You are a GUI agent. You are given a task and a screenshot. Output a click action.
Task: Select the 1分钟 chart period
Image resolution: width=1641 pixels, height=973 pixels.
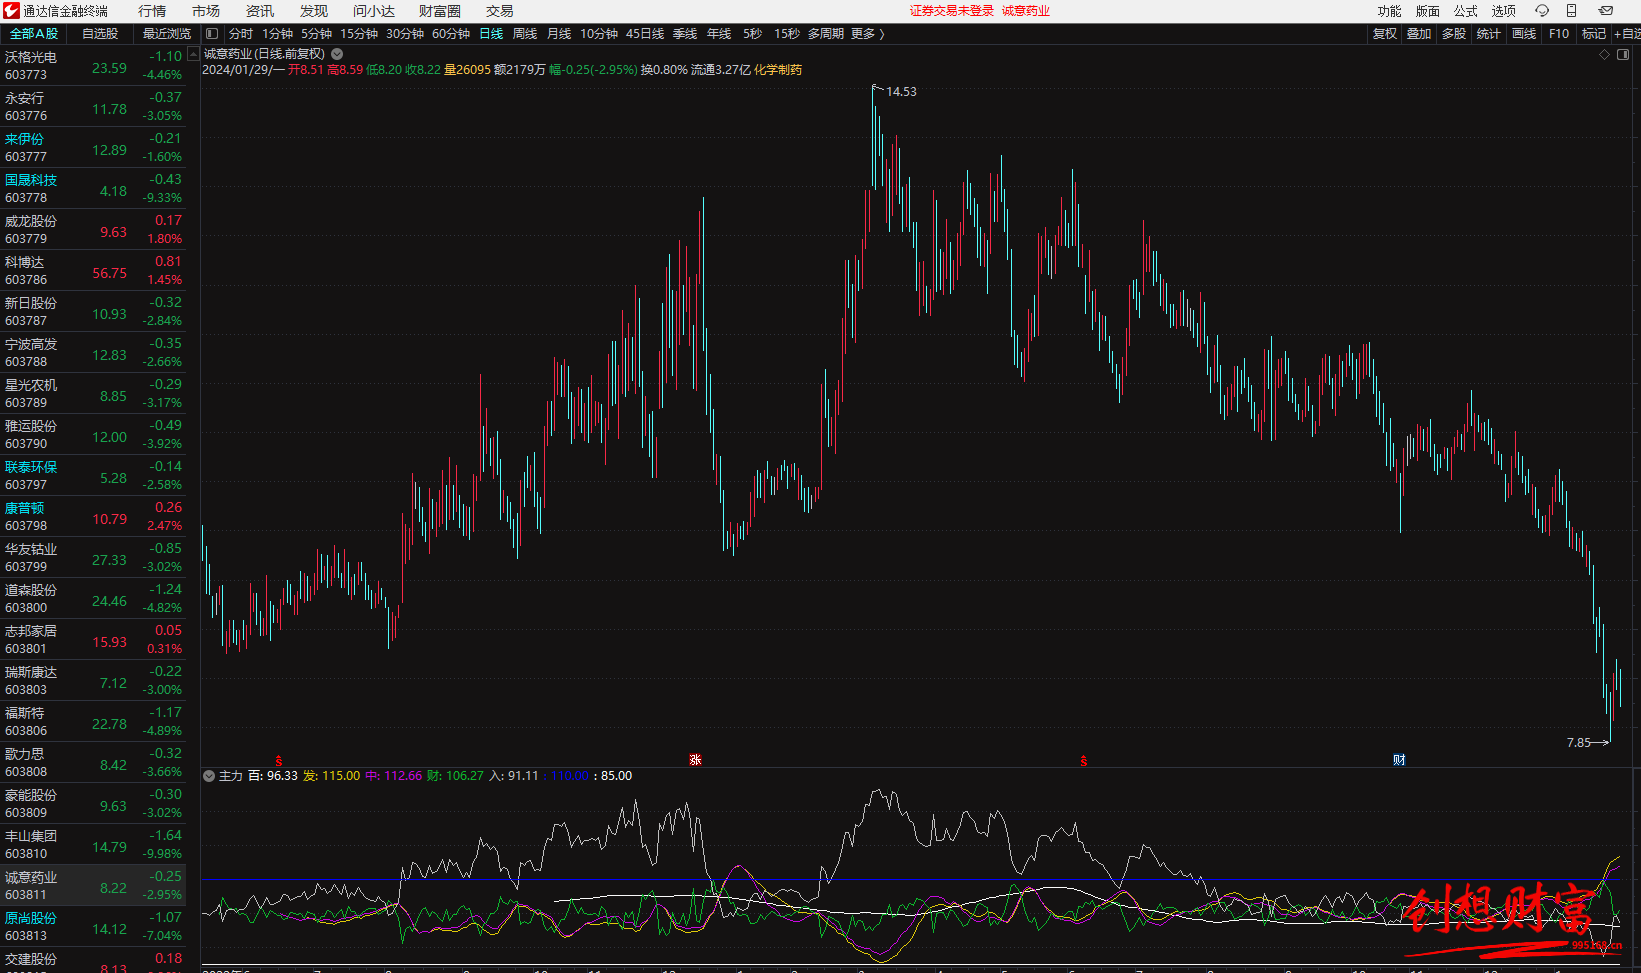click(x=277, y=34)
